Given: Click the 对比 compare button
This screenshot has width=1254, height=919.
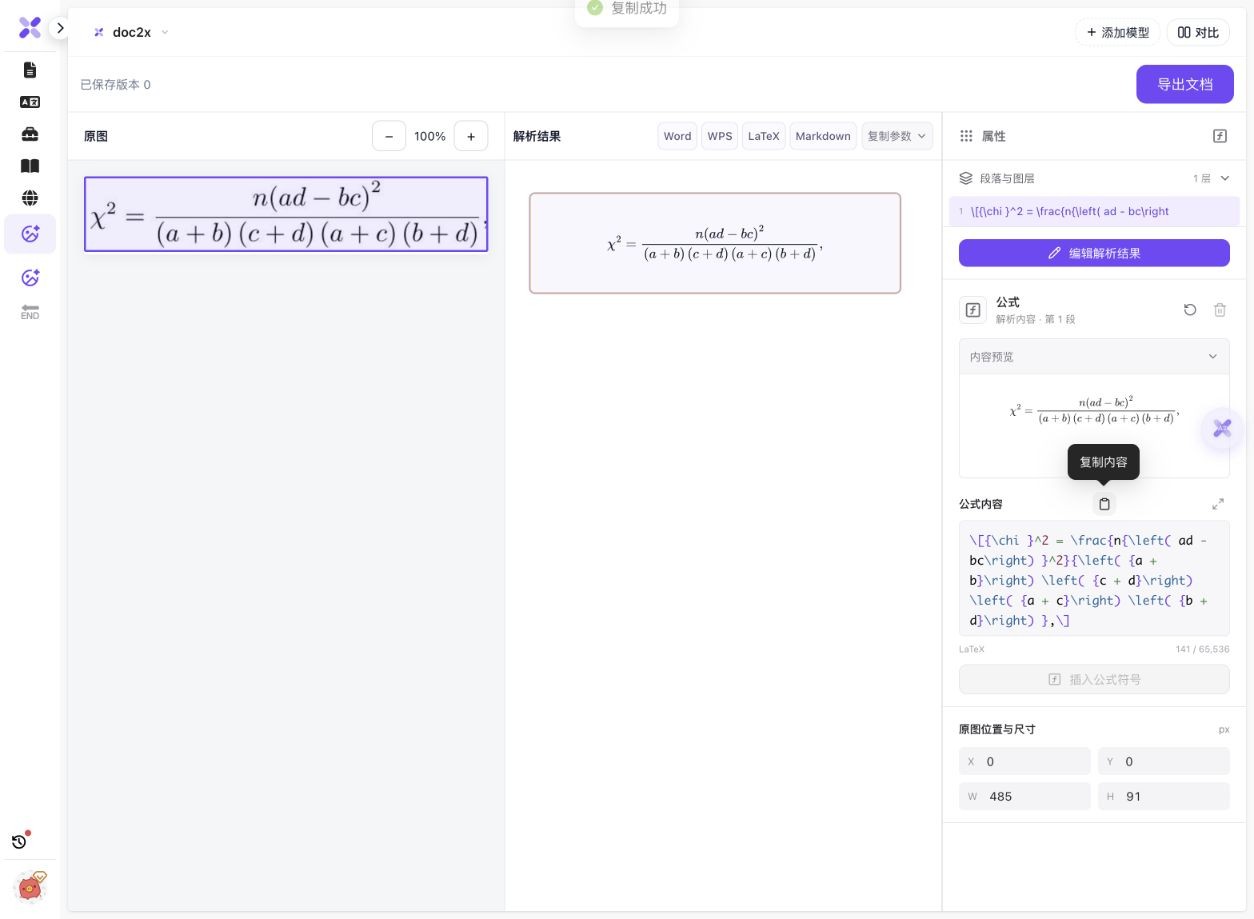Looking at the screenshot, I should 1198,32.
